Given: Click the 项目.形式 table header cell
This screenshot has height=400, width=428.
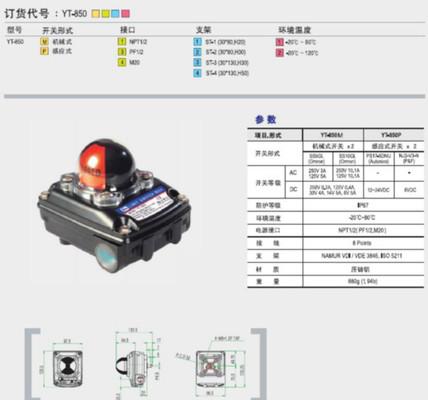Looking at the screenshot, I should click(x=275, y=135).
